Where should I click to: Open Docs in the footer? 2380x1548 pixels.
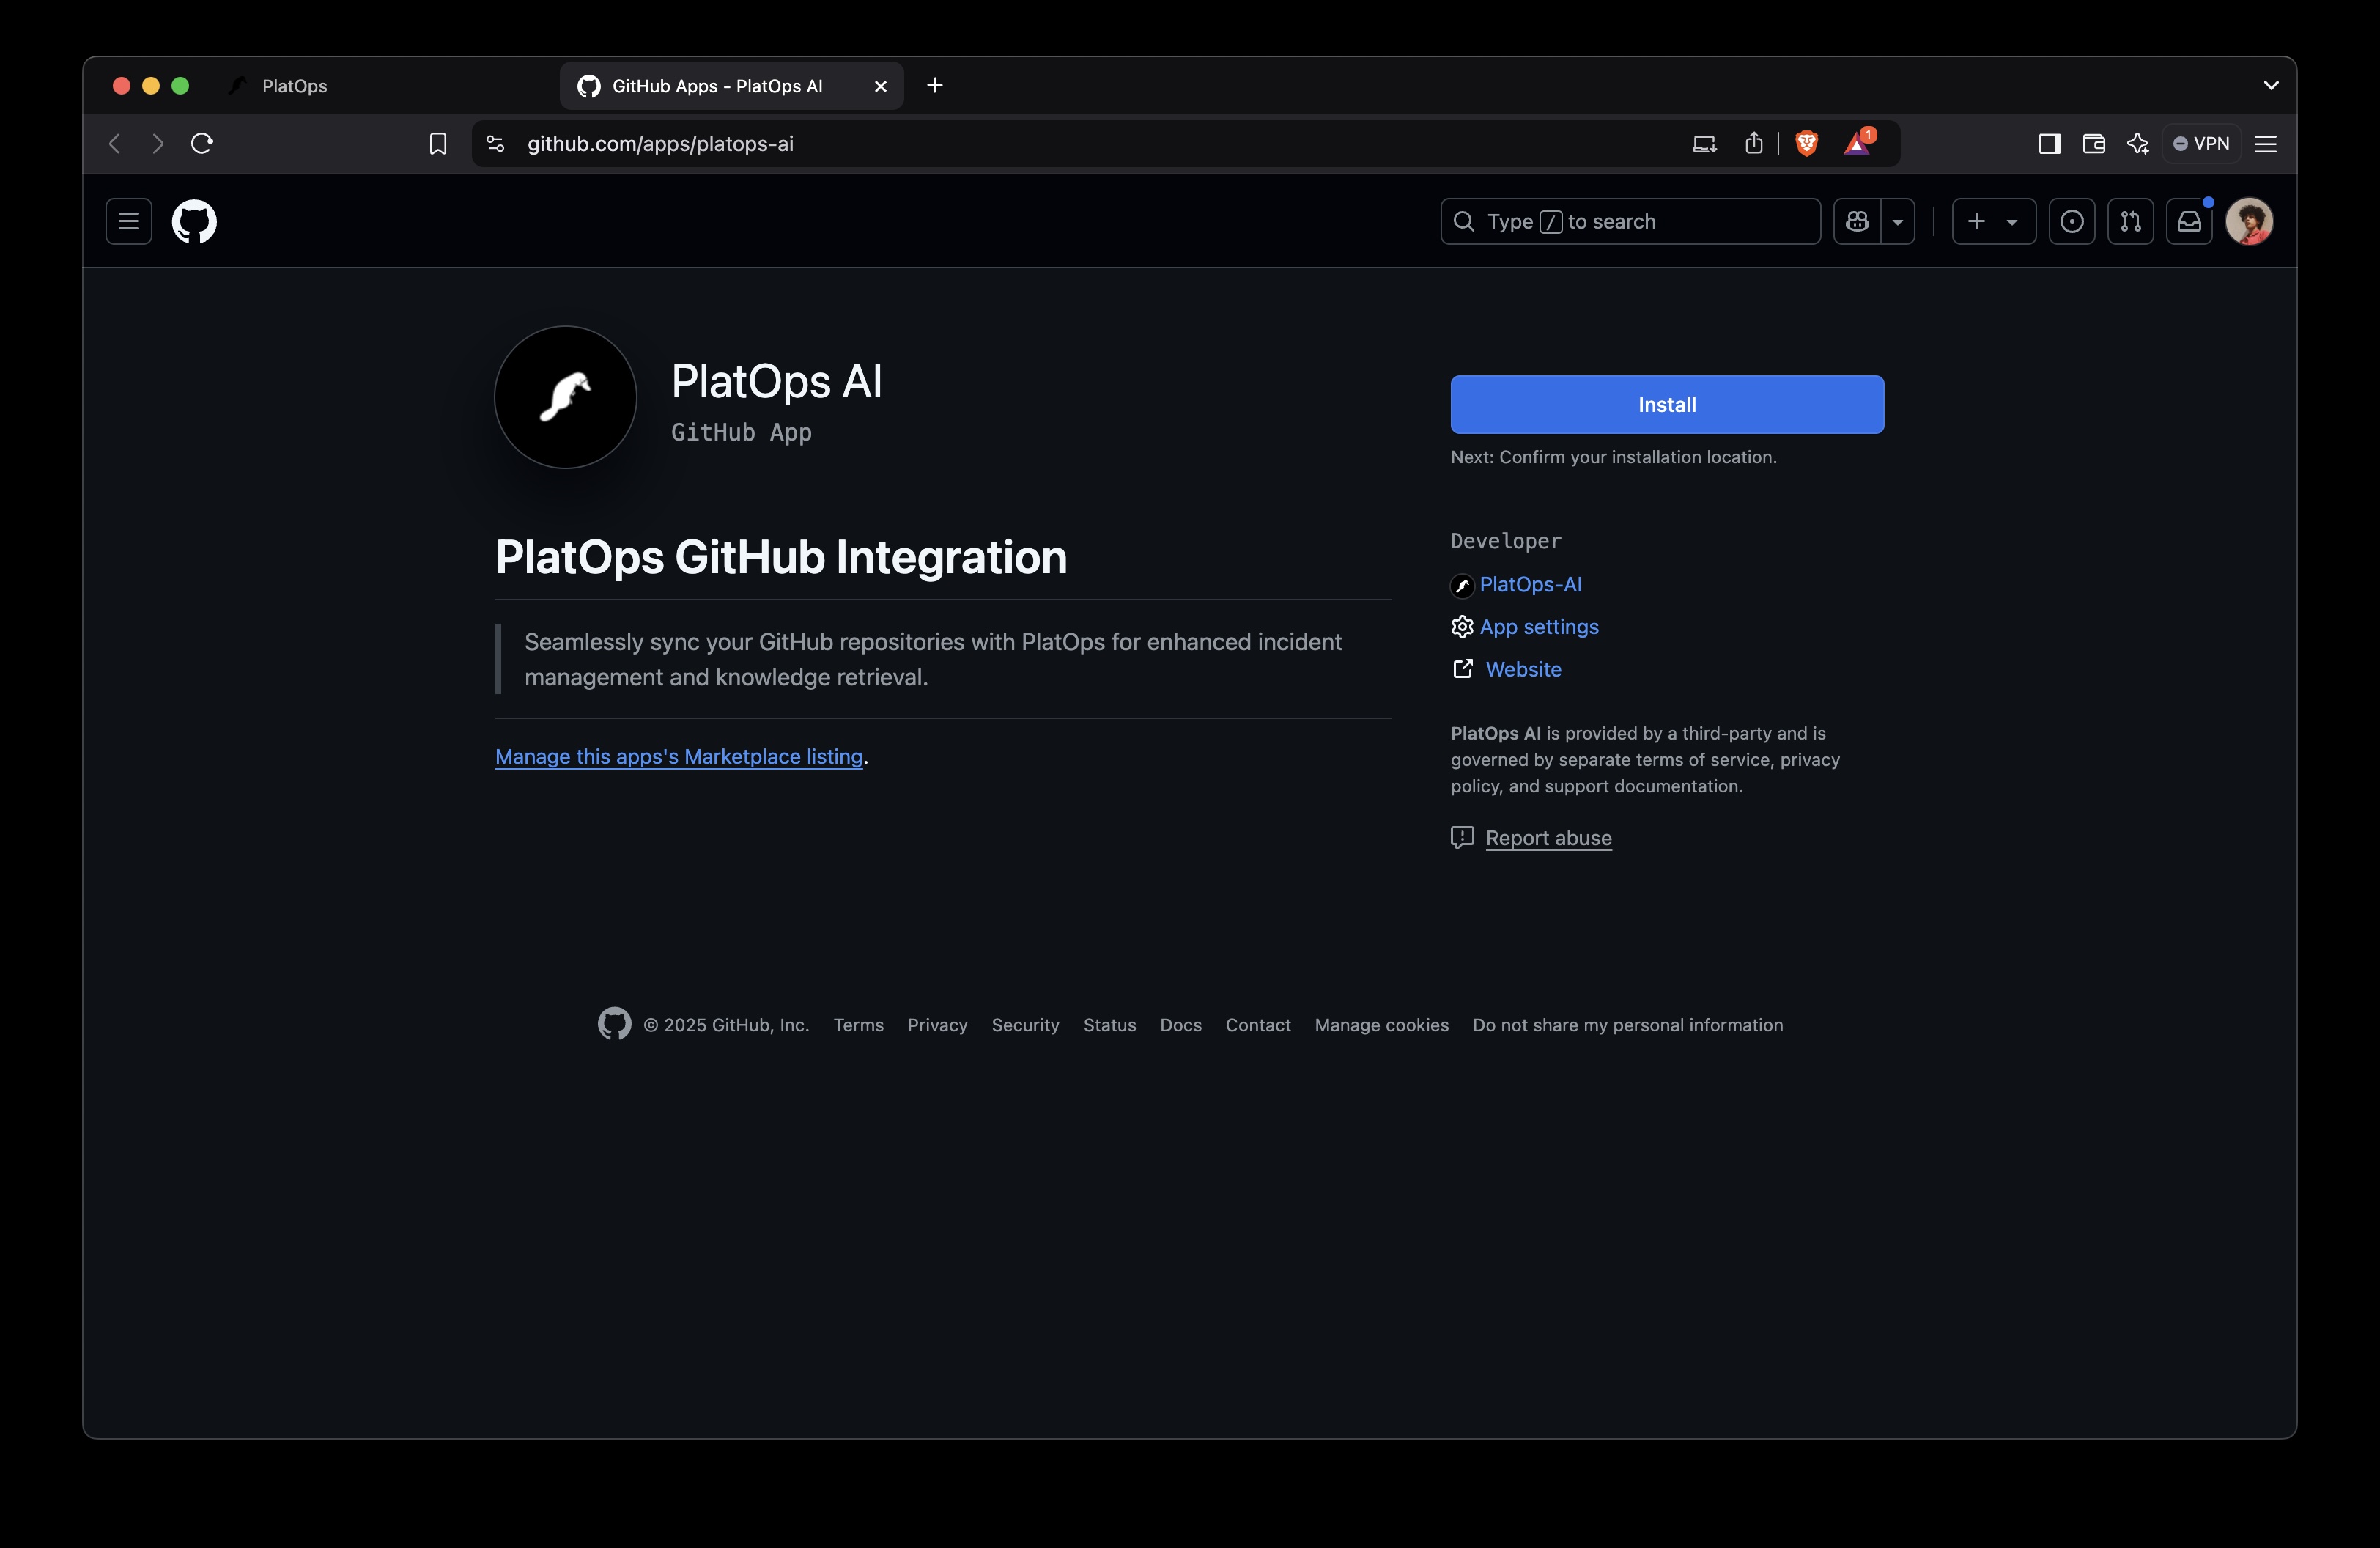[x=1180, y=1025]
